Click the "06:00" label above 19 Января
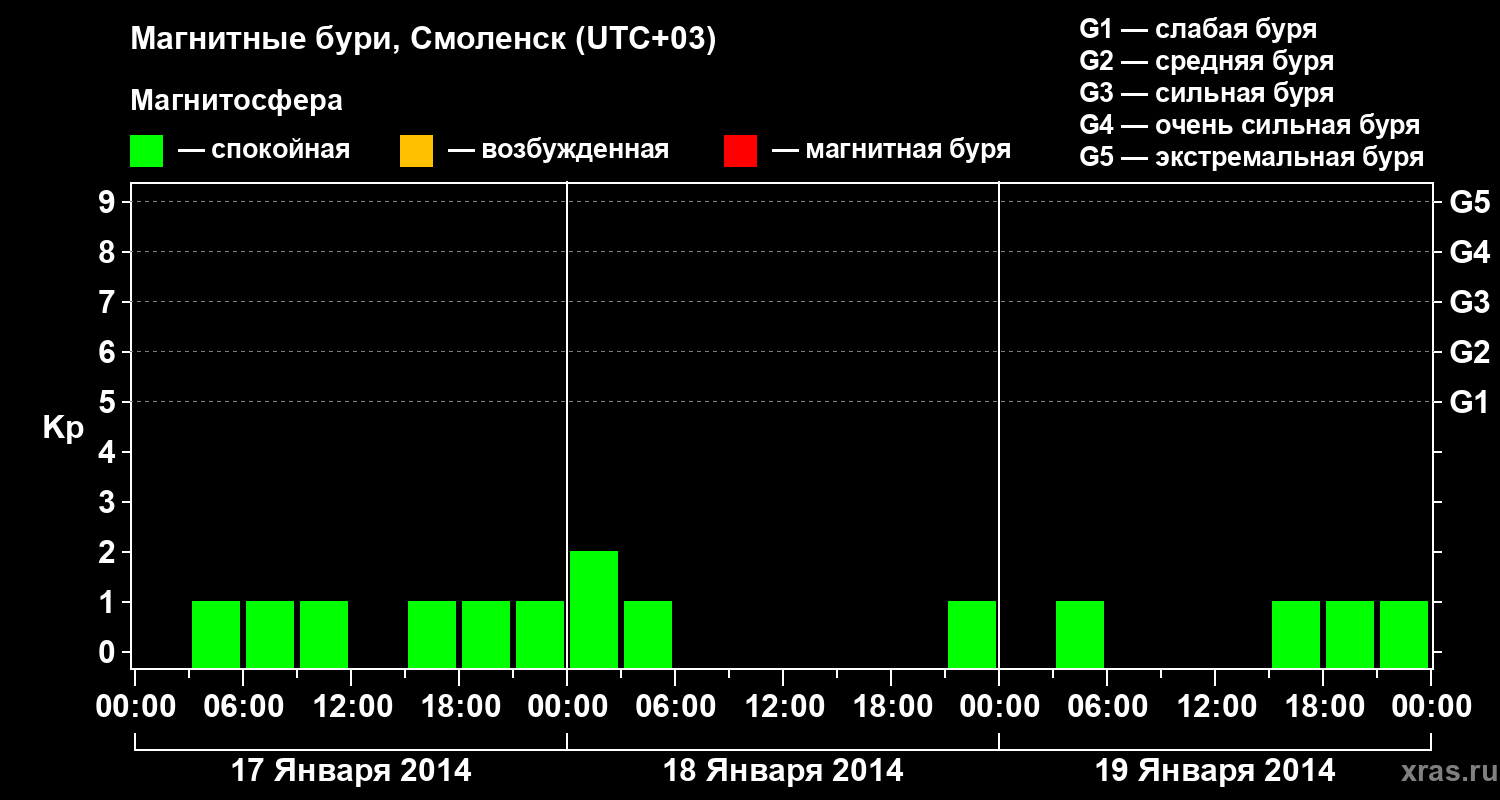The width and height of the screenshot is (1500, 800). pyautogui.click(x=1106, y=707)
